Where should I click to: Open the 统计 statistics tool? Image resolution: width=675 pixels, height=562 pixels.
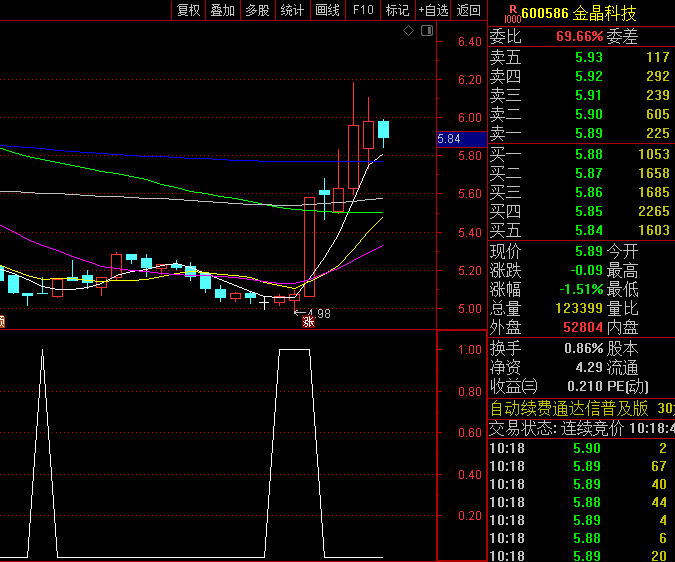click(292, 10)
